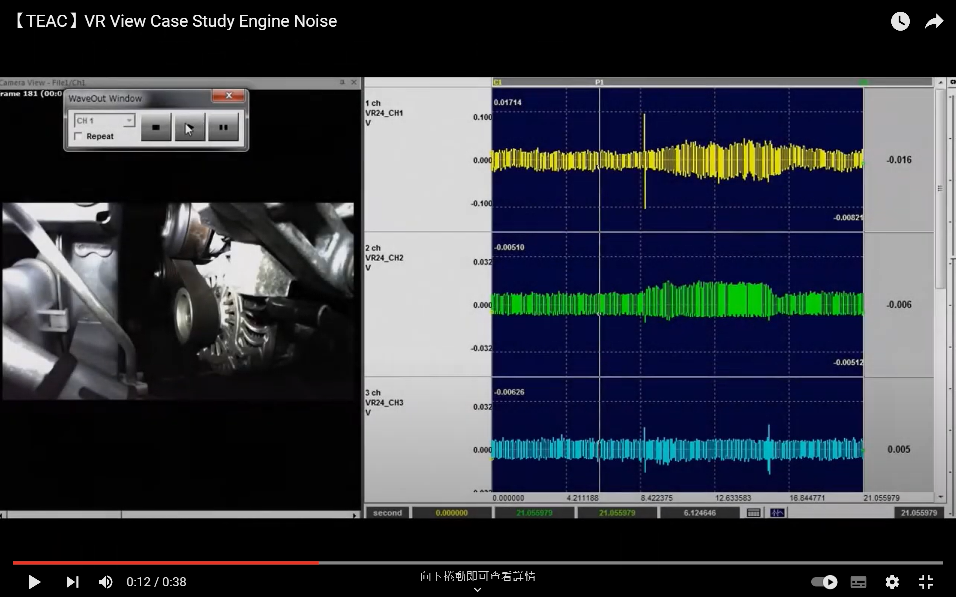Enable the Repeat checkbox
The height and width of the screenshot is (597, 956).
tap(79, 136)
